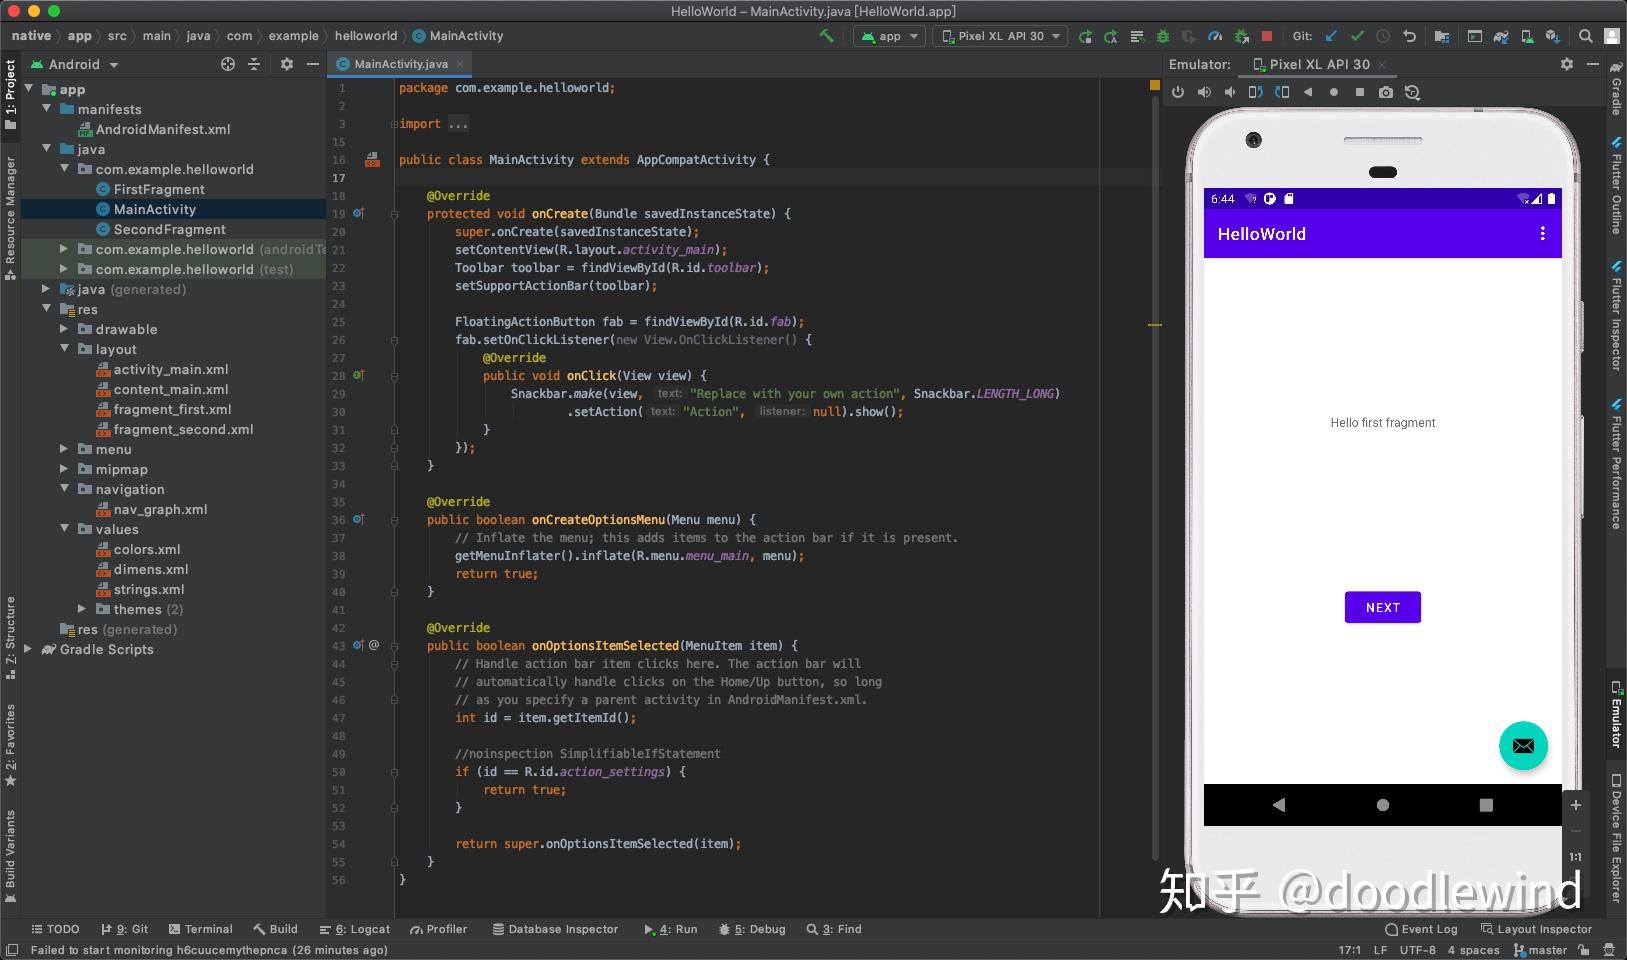1627x960 pixels.
Task: Click the Debug app bug icon
Action: tap(1162, 36)
